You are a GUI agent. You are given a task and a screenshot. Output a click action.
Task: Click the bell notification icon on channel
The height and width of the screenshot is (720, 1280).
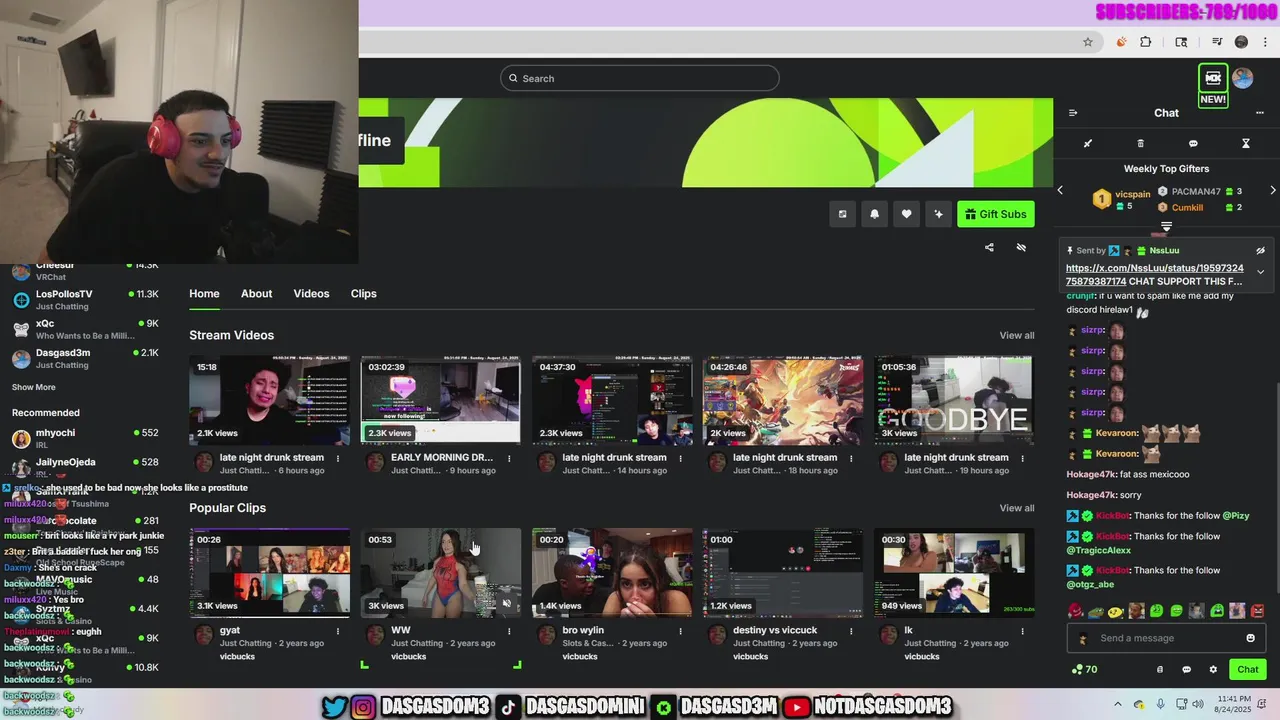pos(874,214)
